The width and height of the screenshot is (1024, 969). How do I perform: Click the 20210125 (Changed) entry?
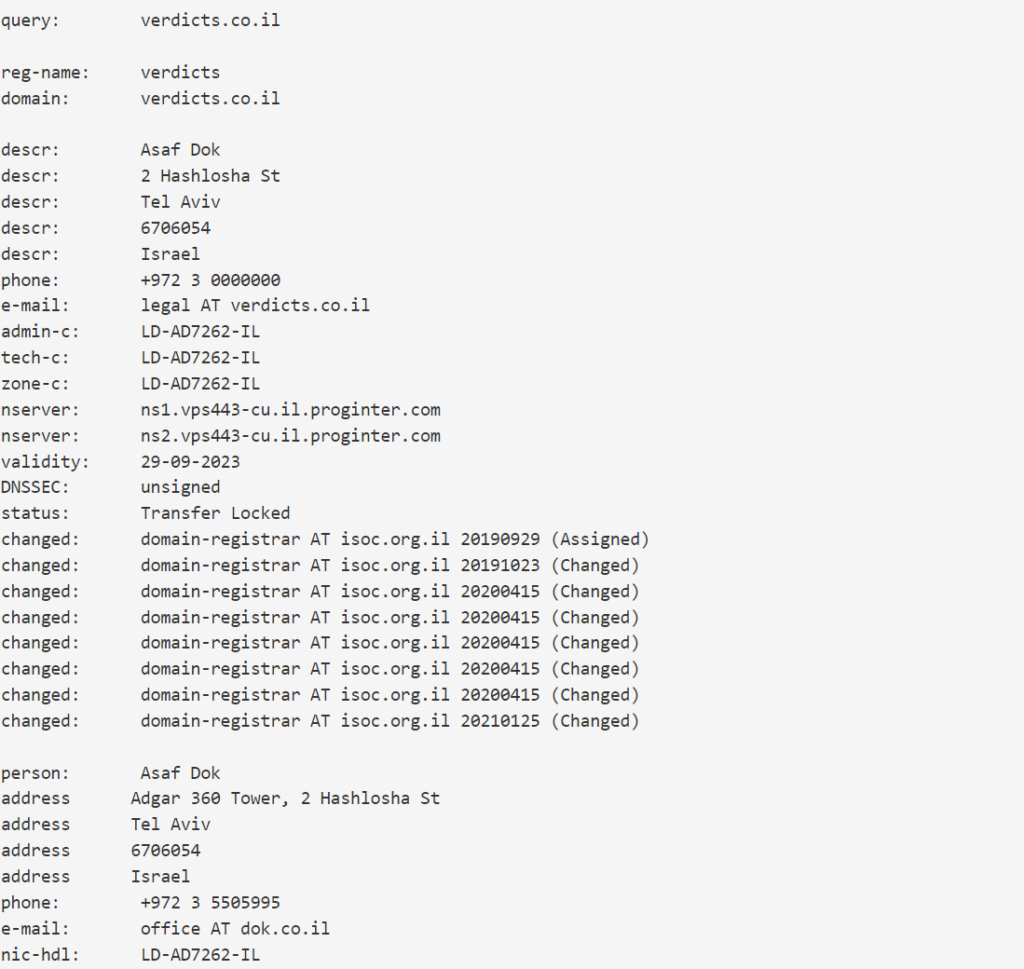(550, 721)
